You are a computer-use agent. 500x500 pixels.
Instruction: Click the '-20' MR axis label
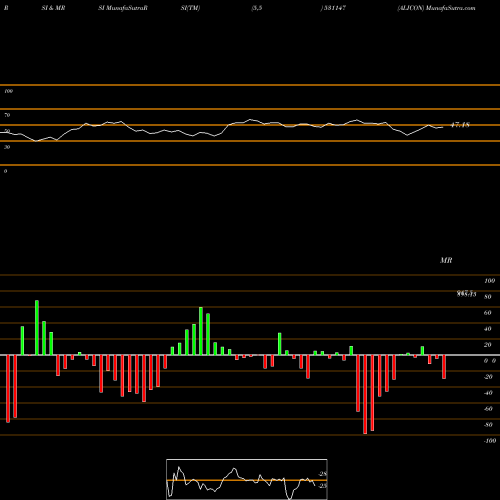pyautogui.click(x=488, y=377)
